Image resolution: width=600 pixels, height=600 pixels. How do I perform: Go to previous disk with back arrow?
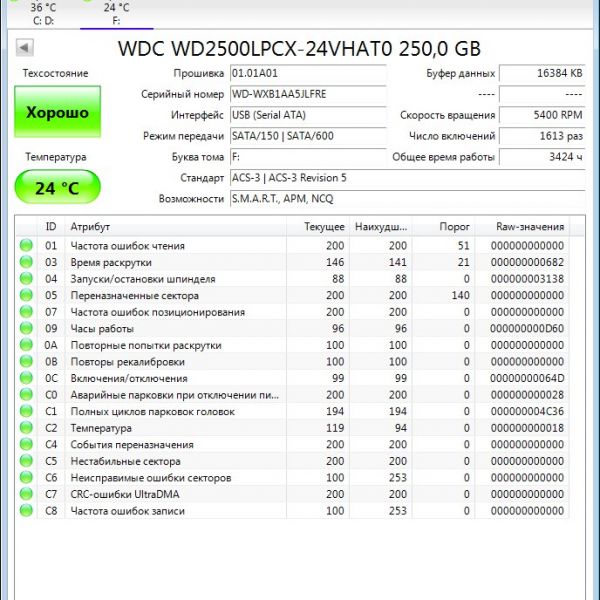click(24, 48)
